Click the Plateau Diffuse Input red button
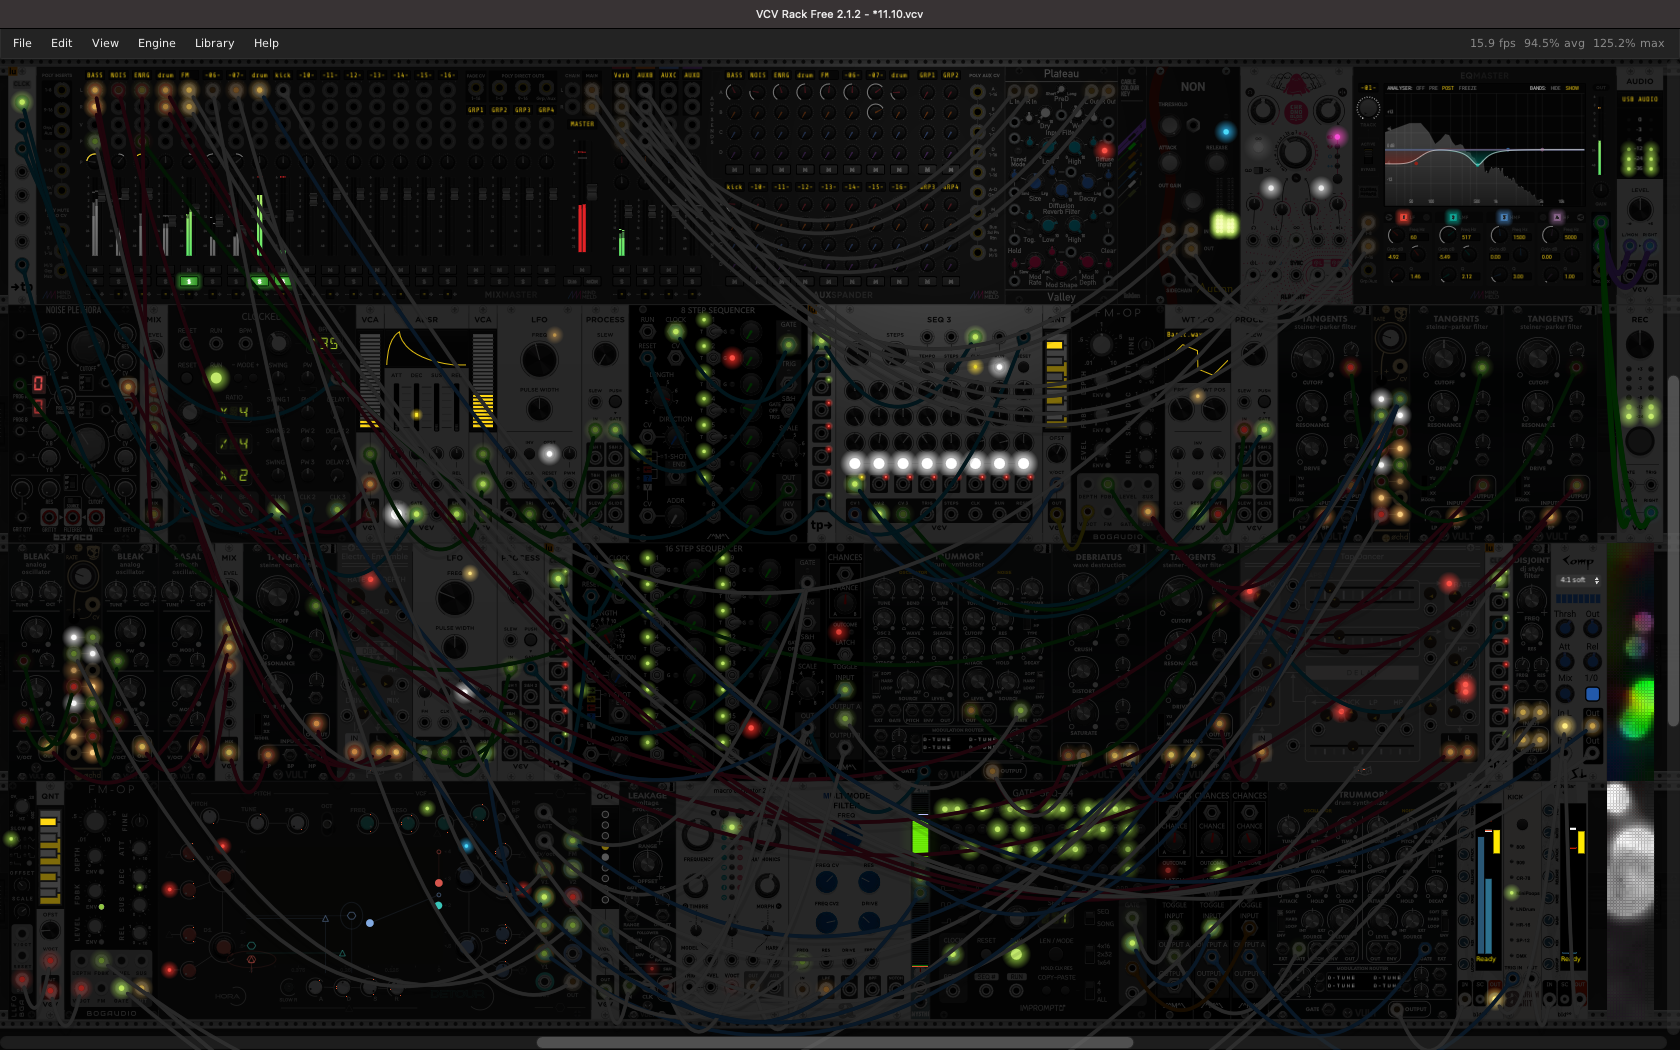This screenshot has height=1050, width=1680. tap(1104, 150)
